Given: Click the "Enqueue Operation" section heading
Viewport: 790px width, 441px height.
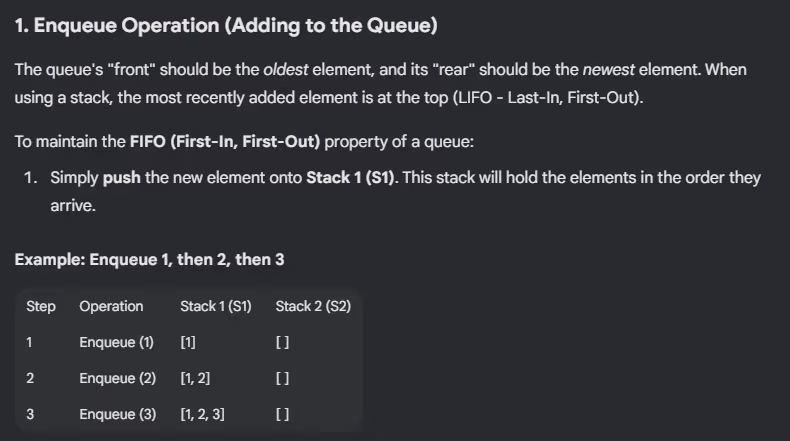Looking at the screenshot, I should pyautogui.click(x=226, y=26).
